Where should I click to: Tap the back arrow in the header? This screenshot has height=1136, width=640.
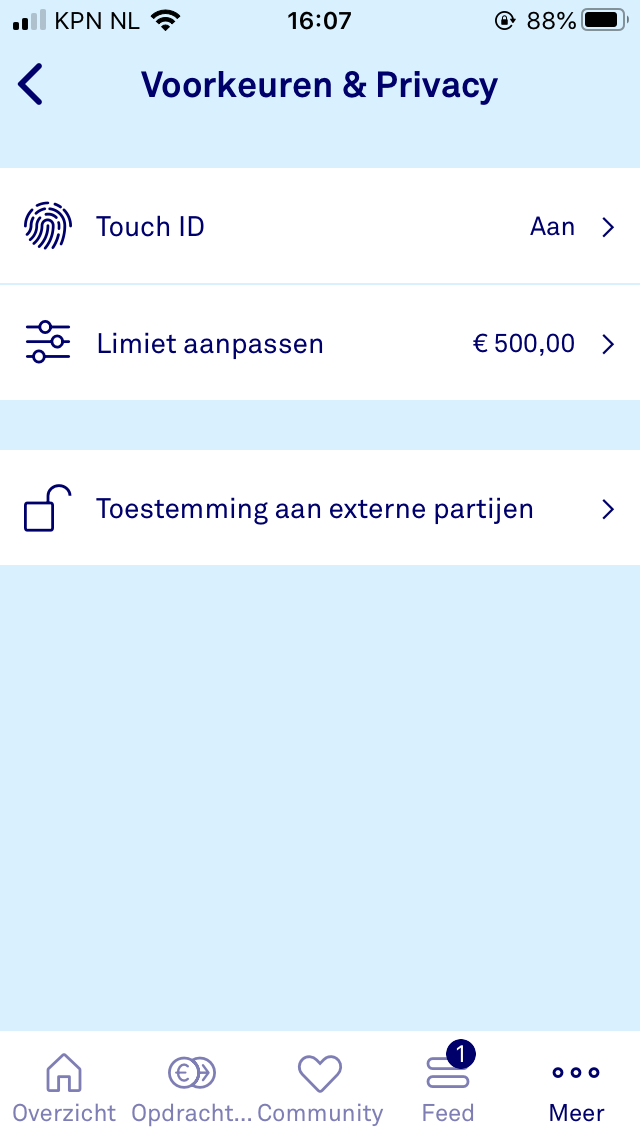click(x=30, y=84)
